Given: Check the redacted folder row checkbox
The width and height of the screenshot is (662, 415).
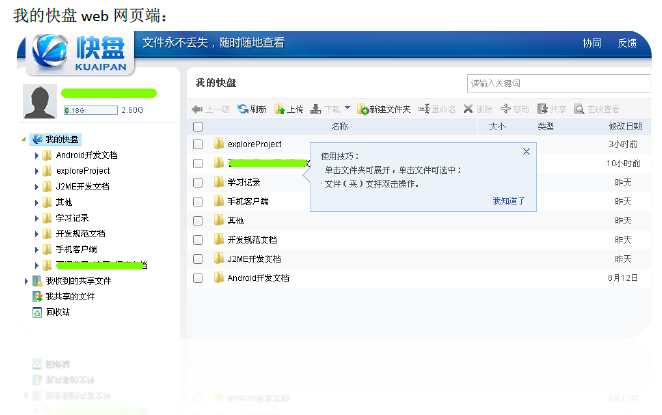Looking at the screenshot, I should click(x=198, y=163).
